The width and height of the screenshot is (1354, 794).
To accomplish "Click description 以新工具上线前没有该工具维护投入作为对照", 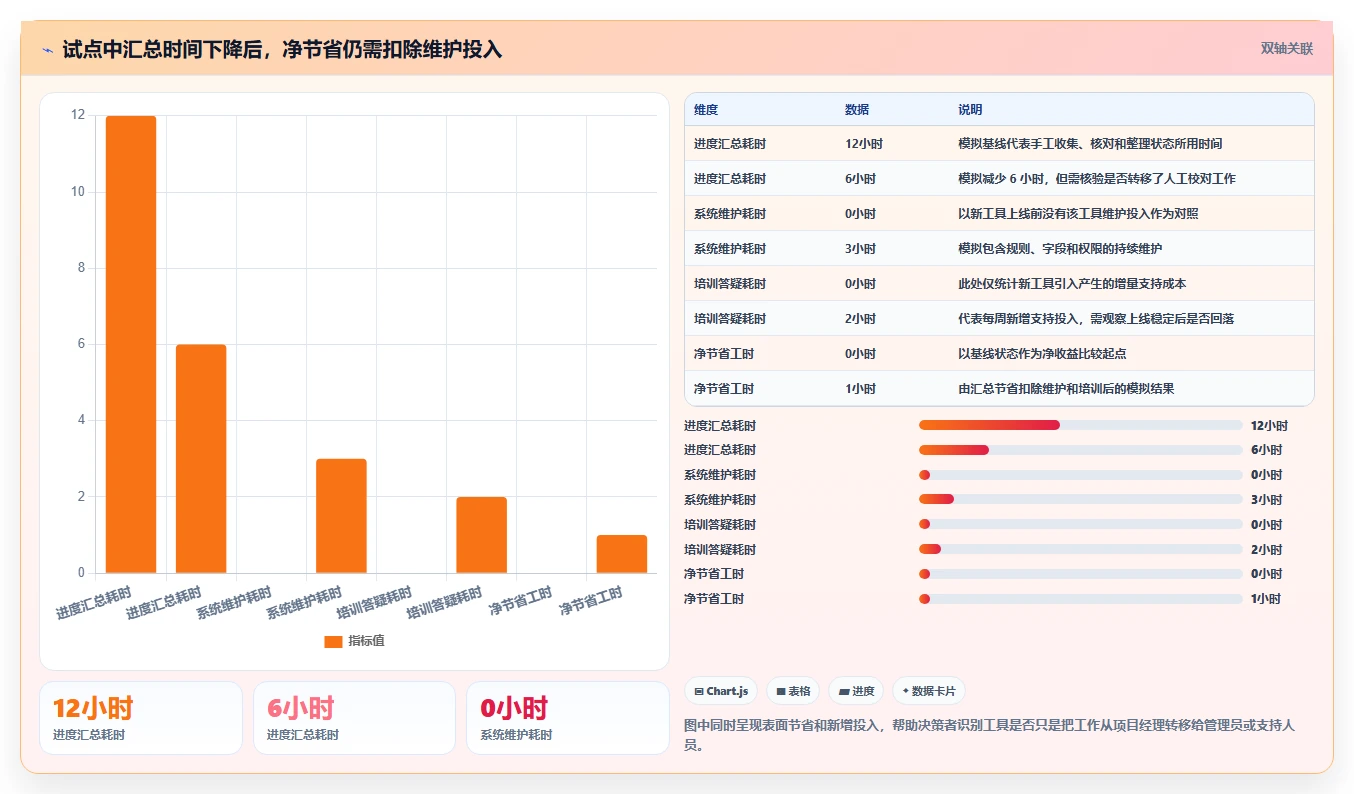I will pos(1078,214).
